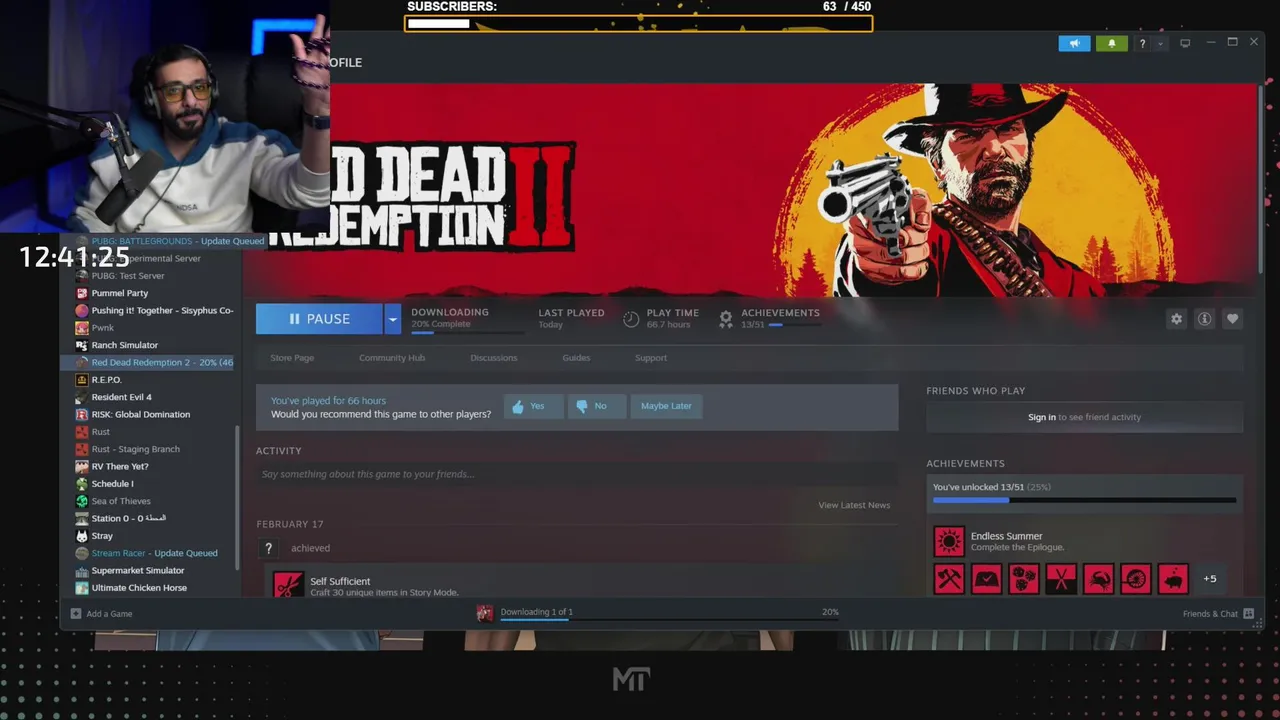
Task: Click the hidden achievement question mark icon
Action: click(268, 548)
